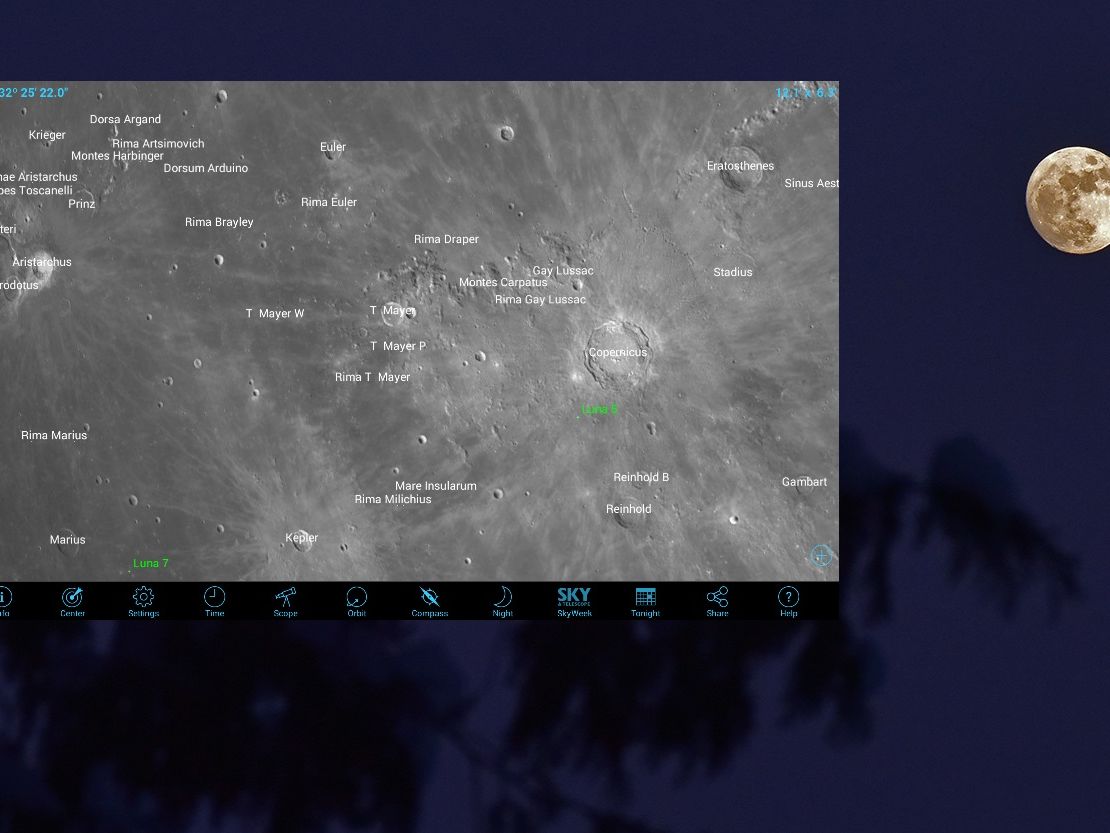This screenshot has width=1110, height=833.
Task: Click the Luna 7 landing site label
Action: pos(151,563)
